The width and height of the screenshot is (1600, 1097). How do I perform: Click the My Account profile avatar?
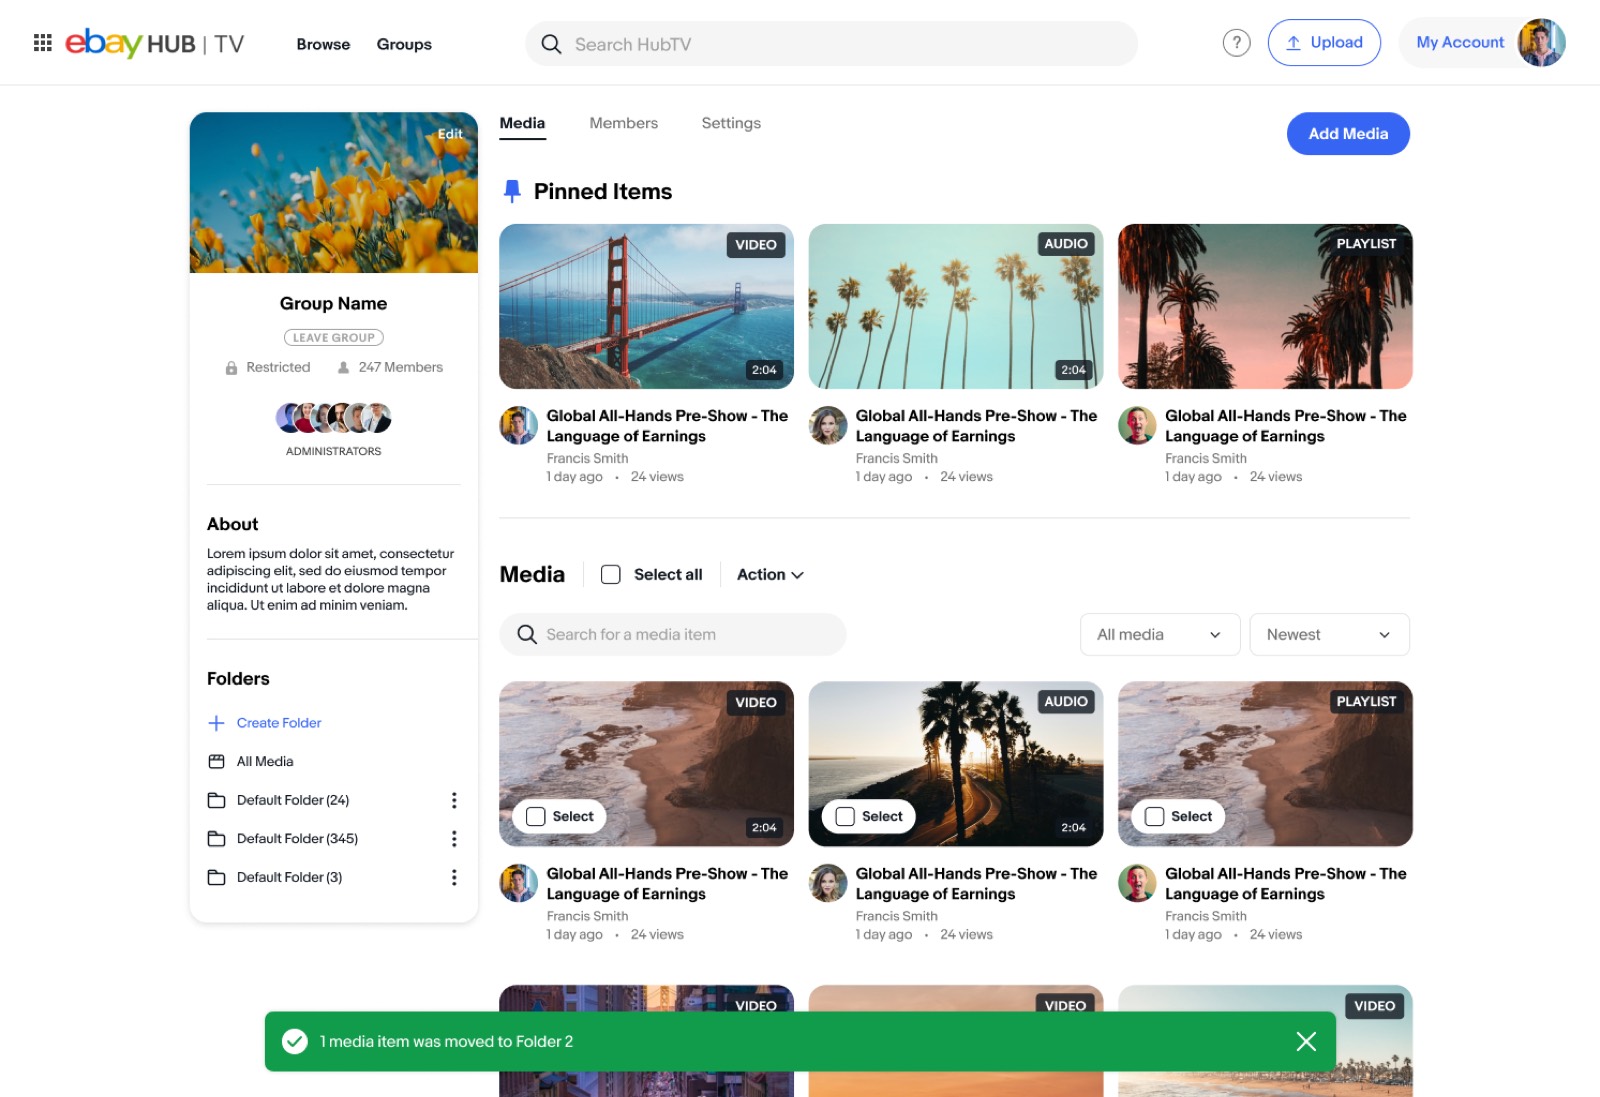(x=1541, y=43)
